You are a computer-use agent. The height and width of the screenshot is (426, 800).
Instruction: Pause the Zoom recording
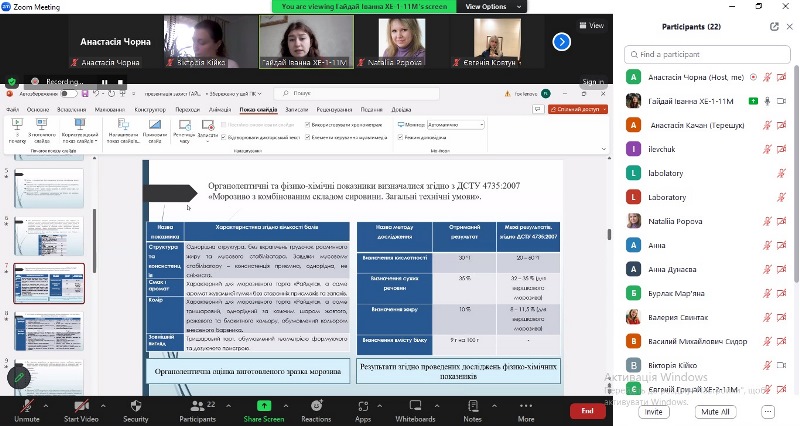click(x=105, y=82)
